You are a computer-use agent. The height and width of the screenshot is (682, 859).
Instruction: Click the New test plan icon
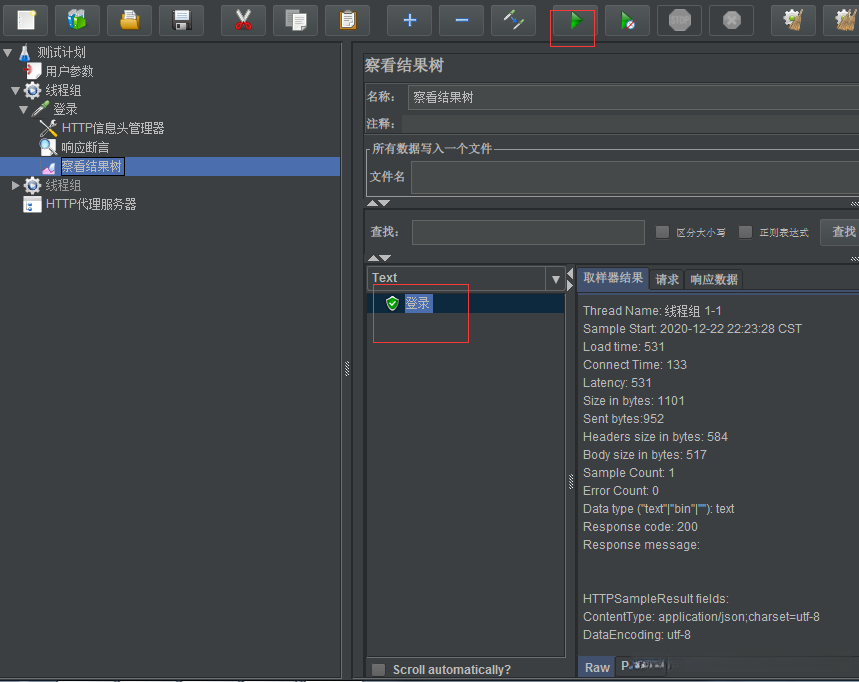pos(25,21)
